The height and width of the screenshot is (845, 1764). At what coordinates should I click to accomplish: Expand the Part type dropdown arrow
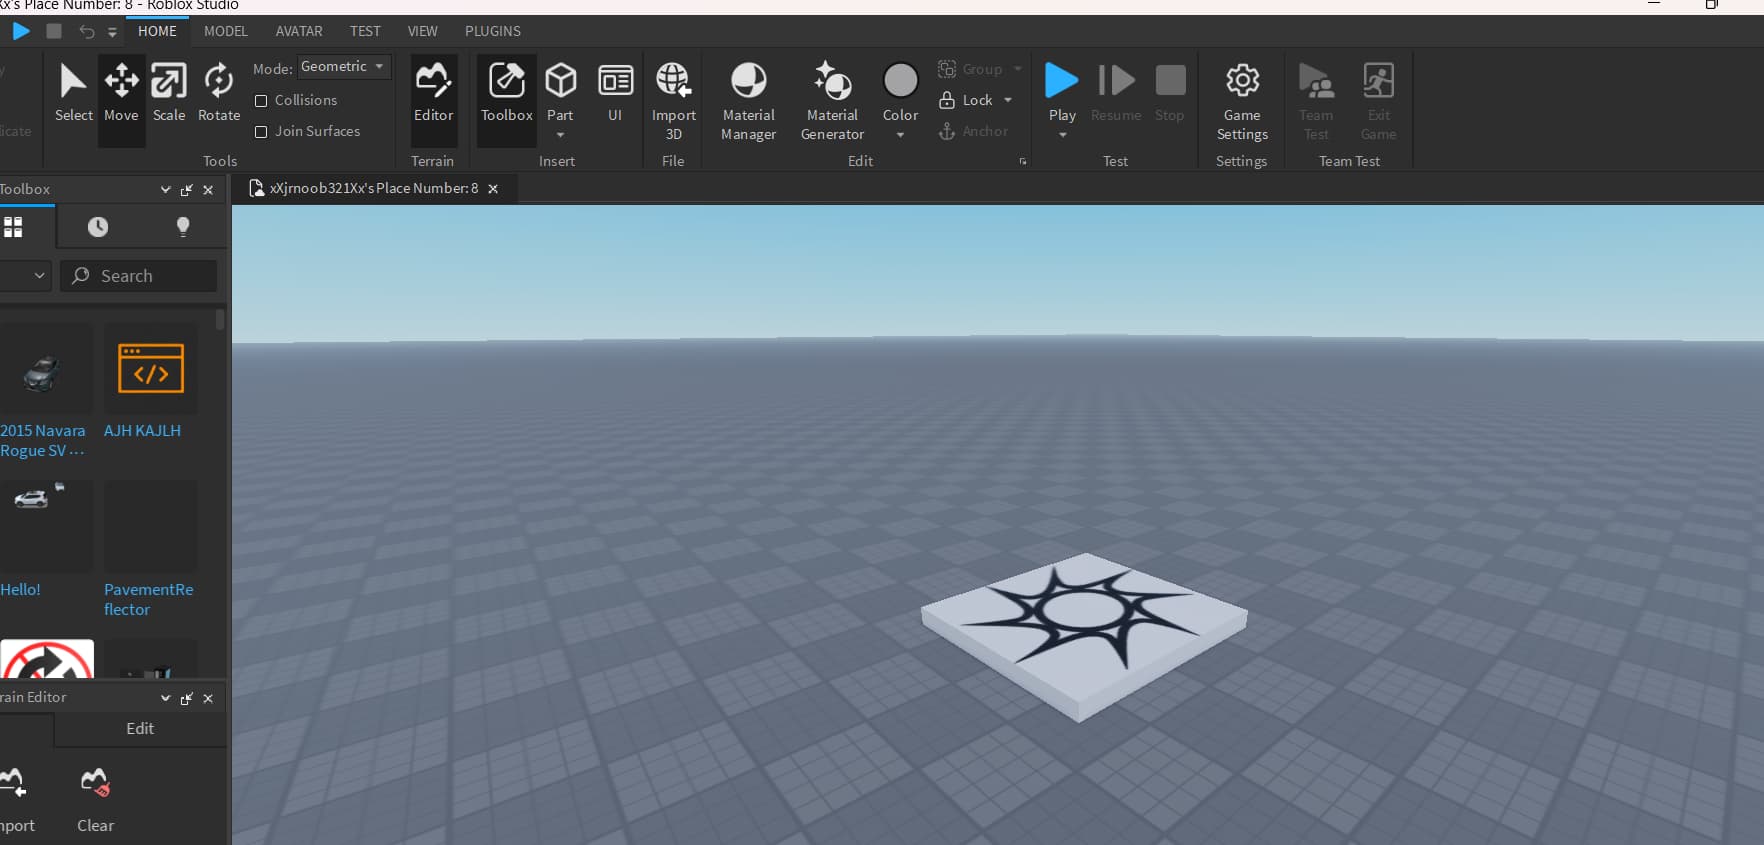coord(560,135)
